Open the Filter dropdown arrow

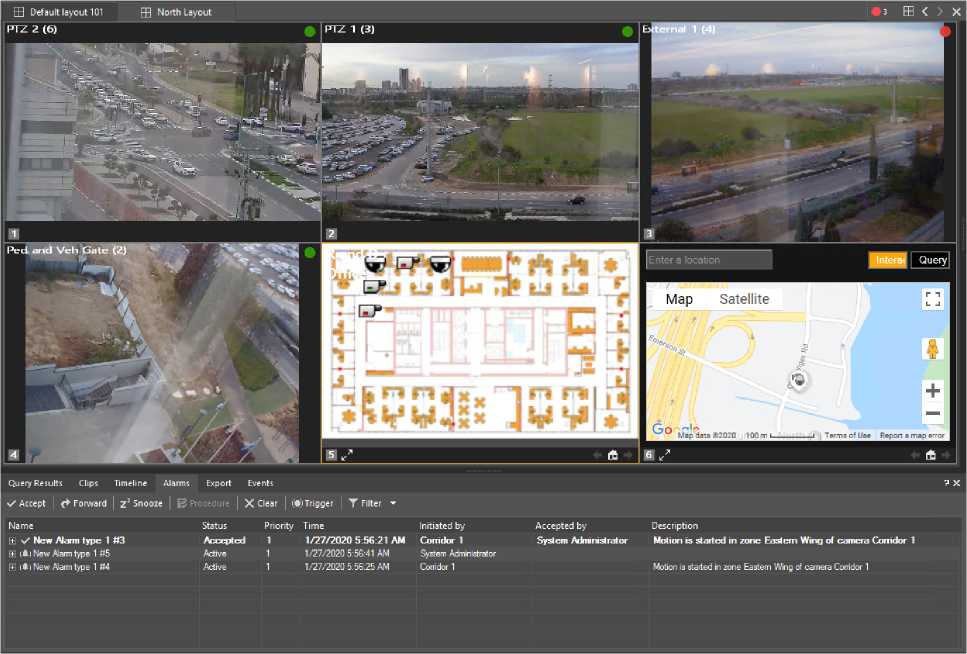(x=393, y=503)
